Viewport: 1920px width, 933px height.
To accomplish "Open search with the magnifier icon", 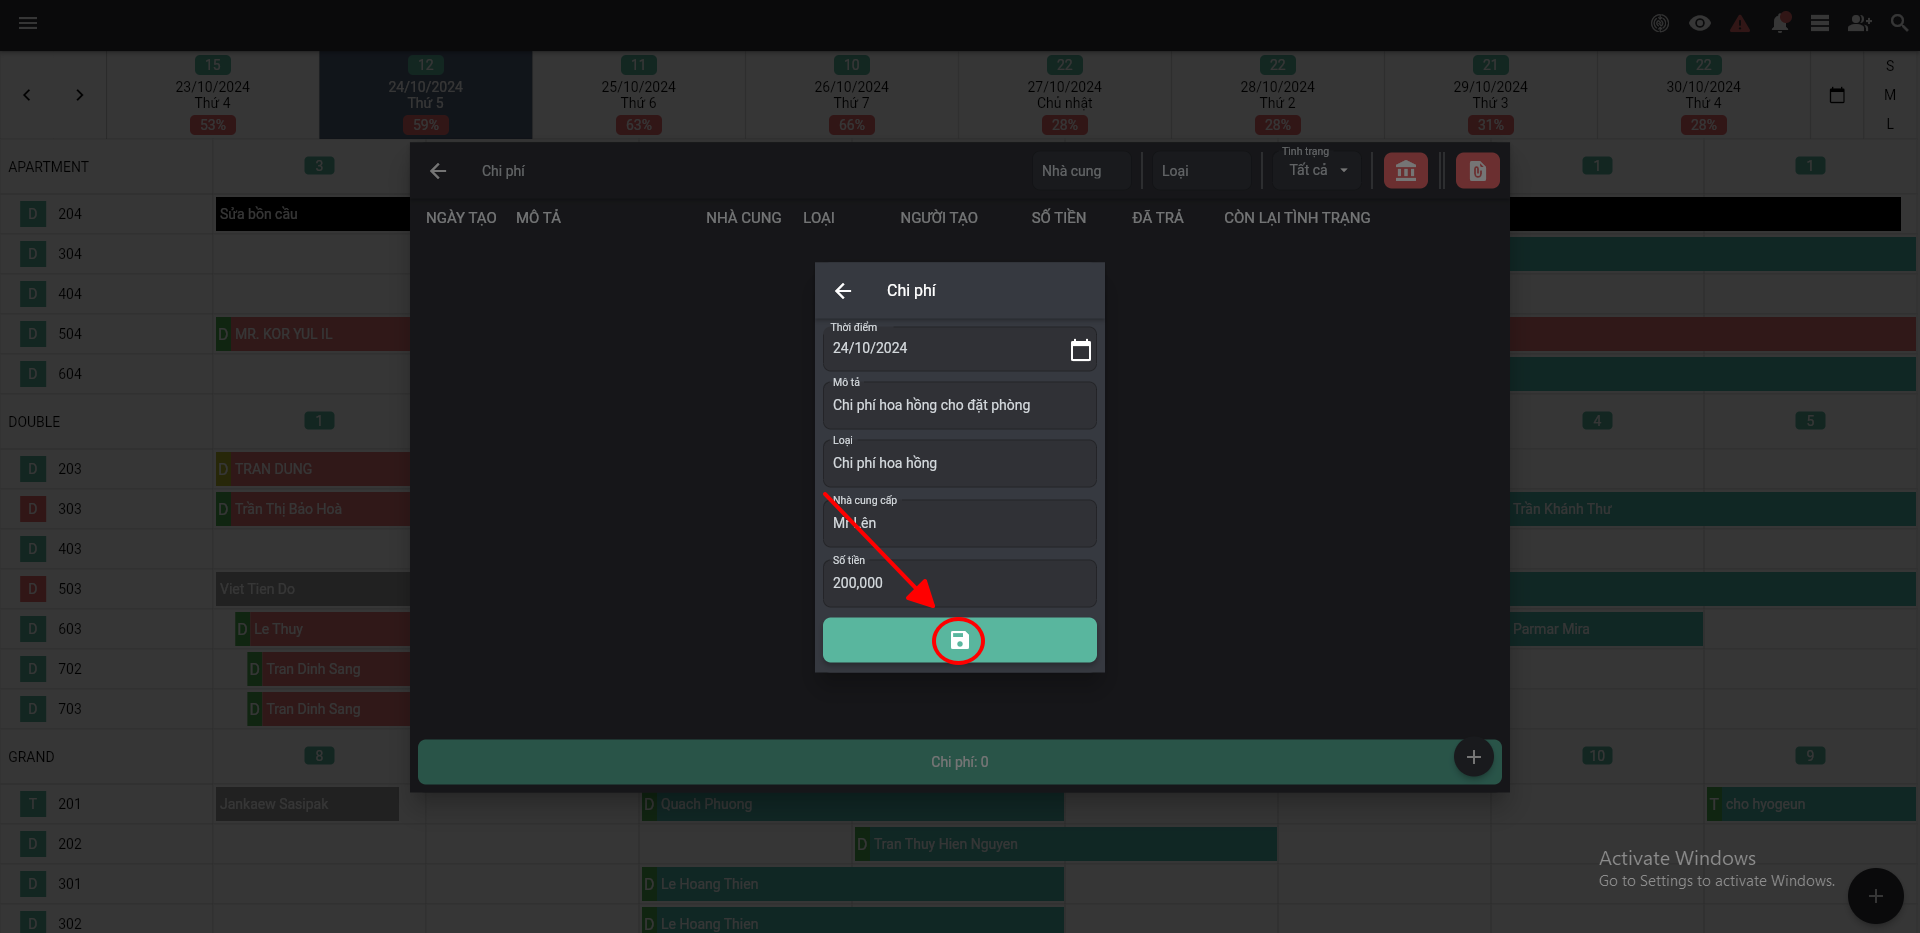I will [1899, 23].
